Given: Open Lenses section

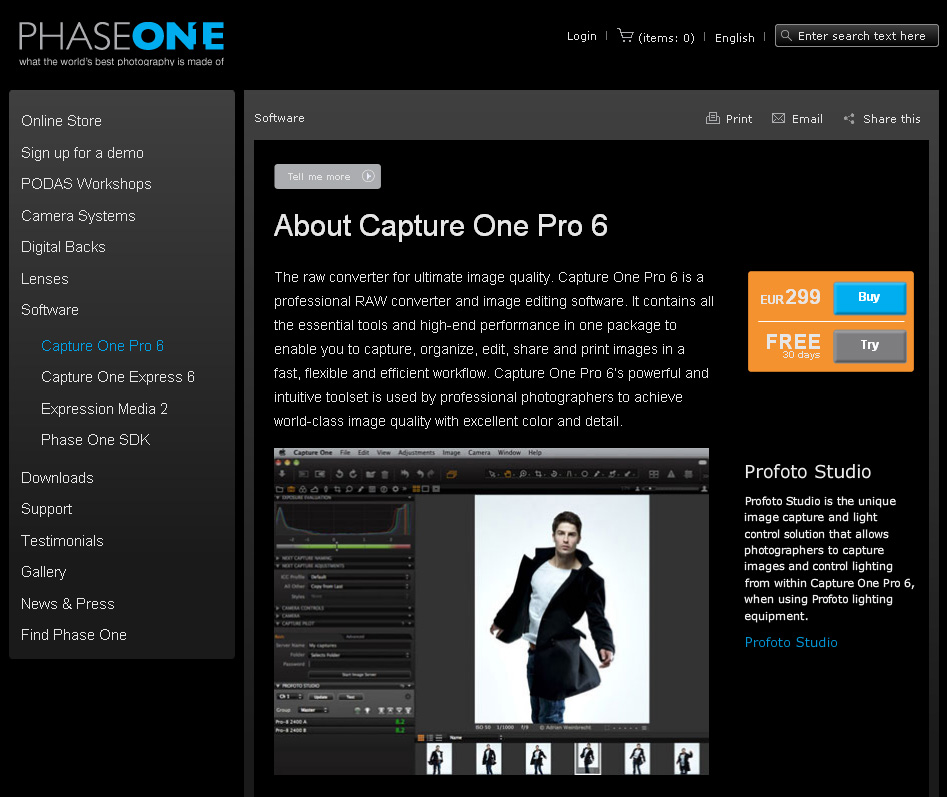Looking at the screenshot, I should (45, 279).
